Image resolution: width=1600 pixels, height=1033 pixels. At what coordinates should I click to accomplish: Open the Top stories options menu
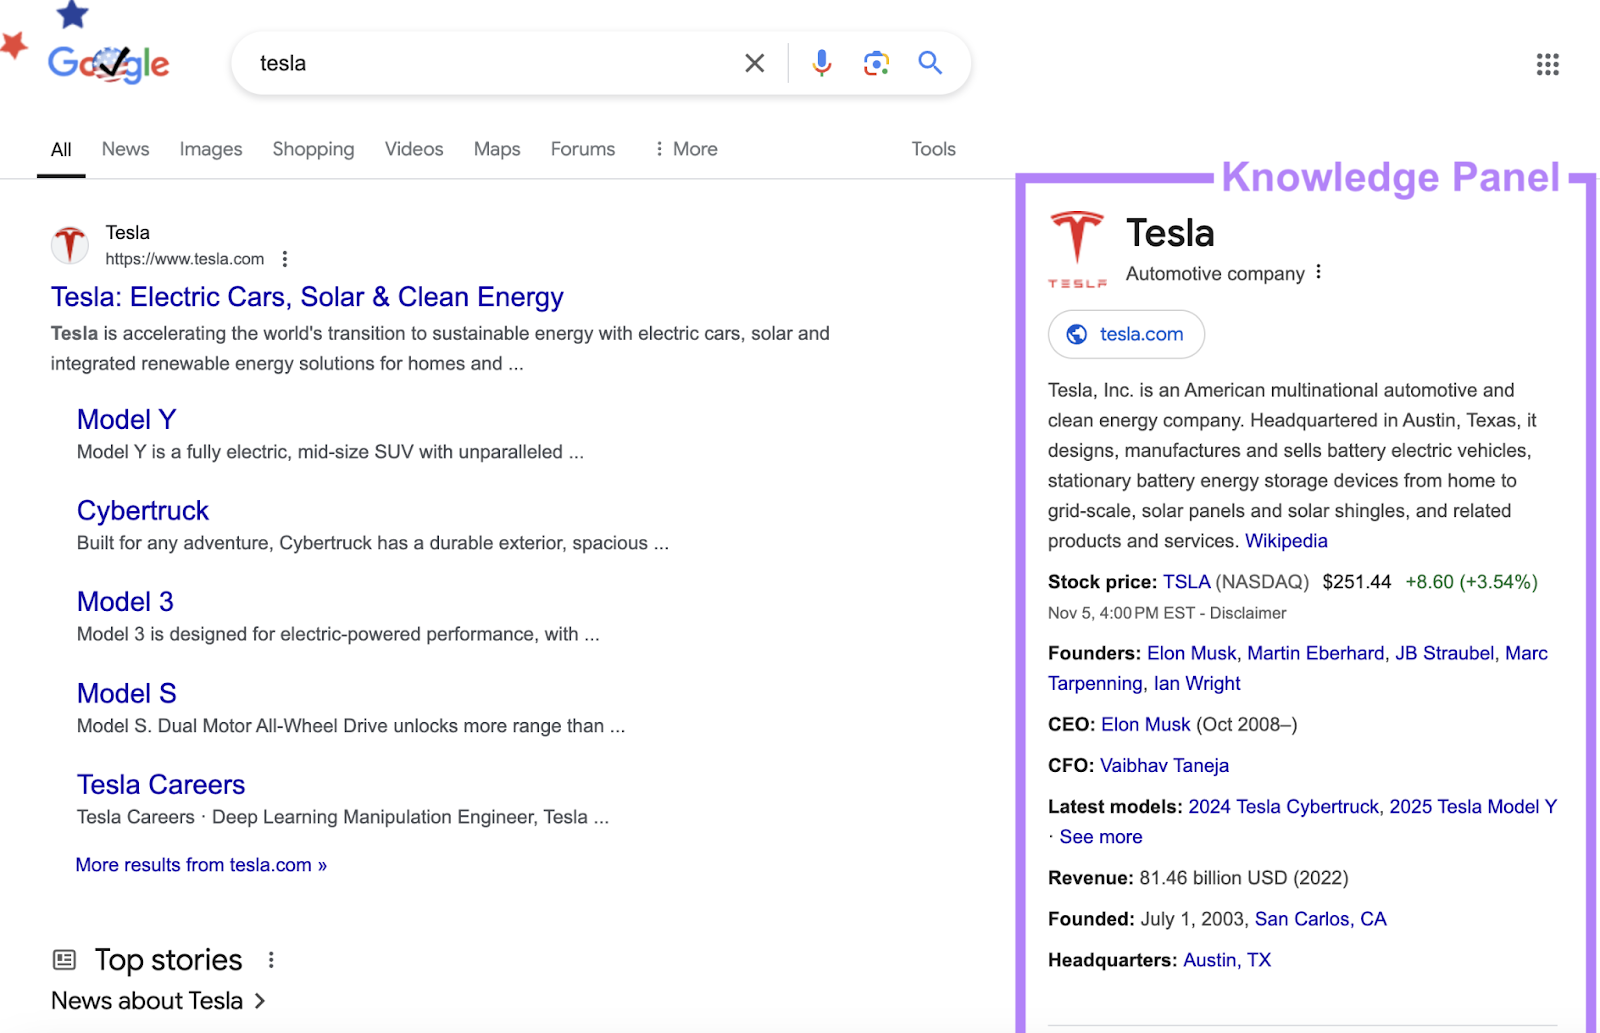click(270, 959)
